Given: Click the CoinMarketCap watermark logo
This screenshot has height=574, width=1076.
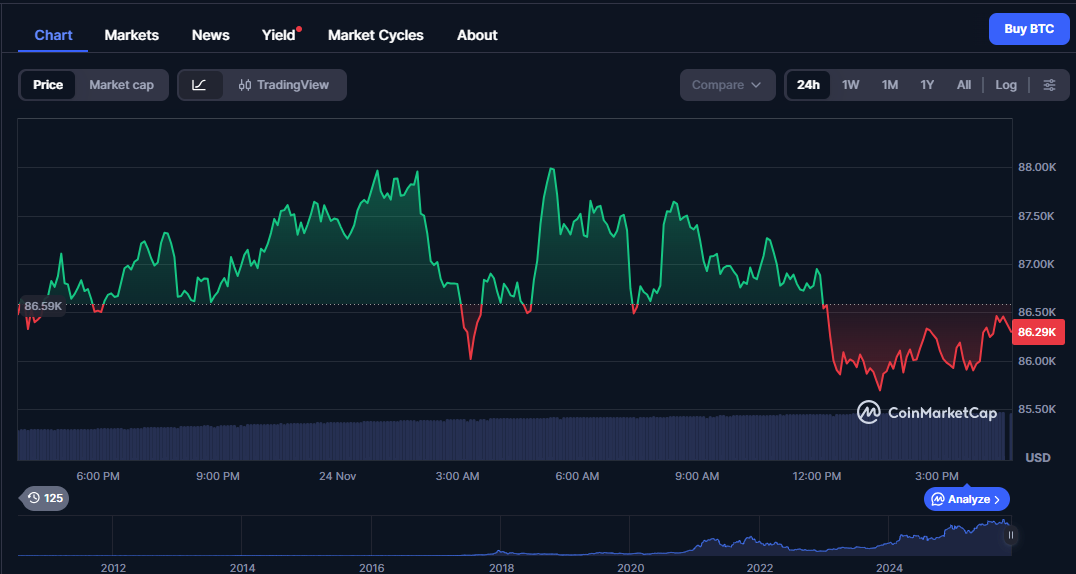Looking at the screenshot, I should tap(926, 412).
